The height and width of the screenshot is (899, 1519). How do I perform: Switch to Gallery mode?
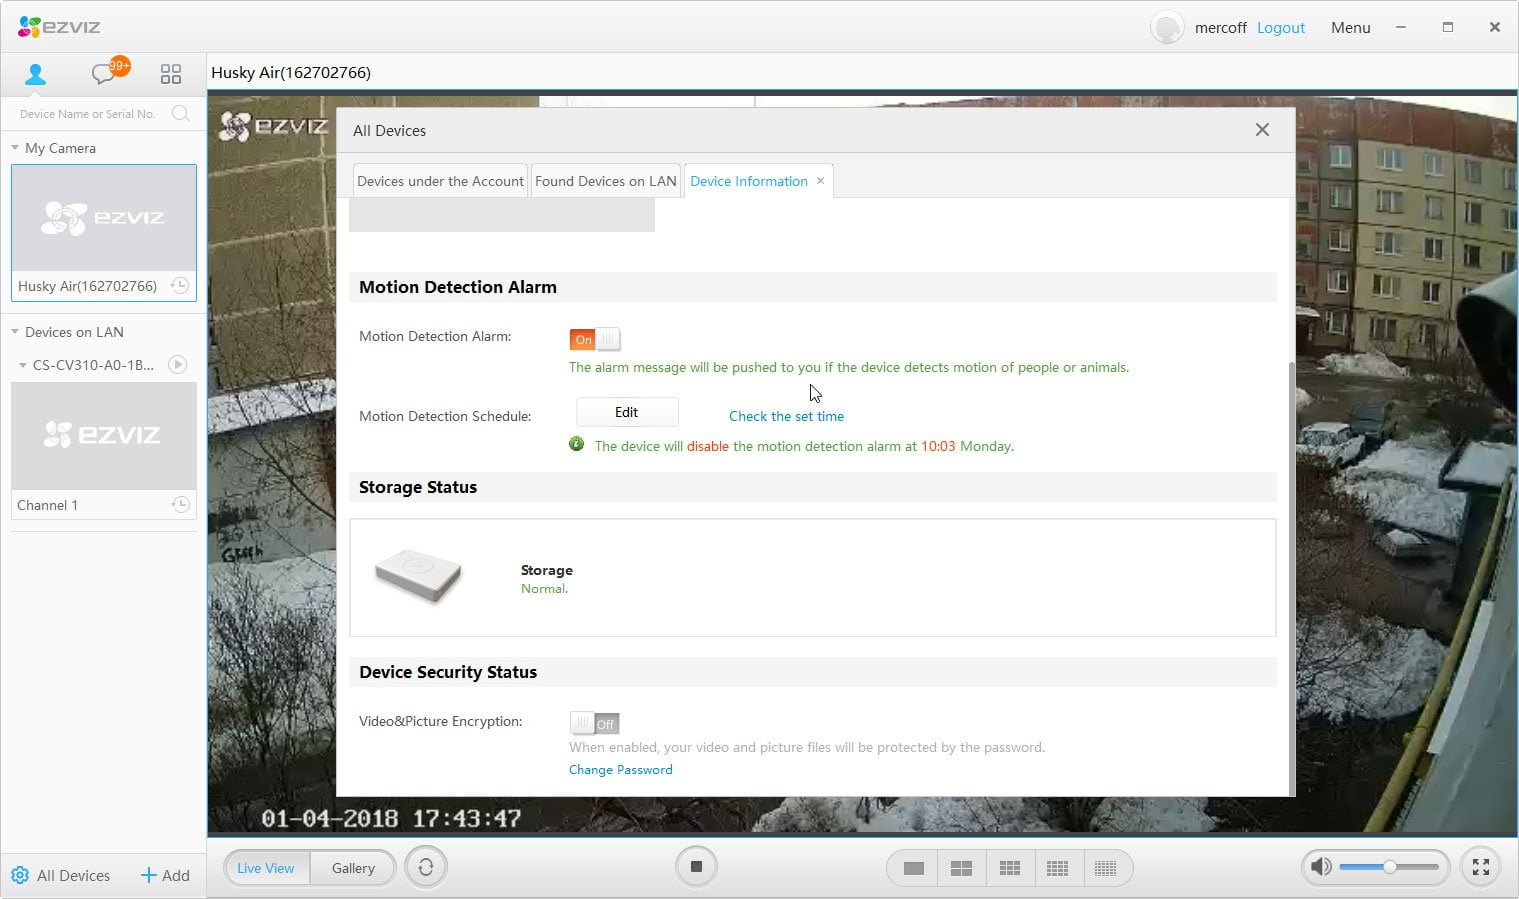pos(353,868)
